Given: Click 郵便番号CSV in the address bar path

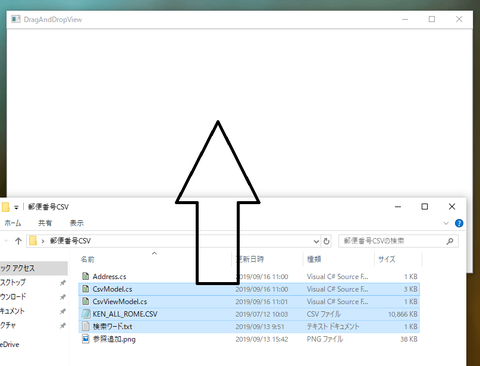Looking at the screenshot, I should tap(70, 241).
